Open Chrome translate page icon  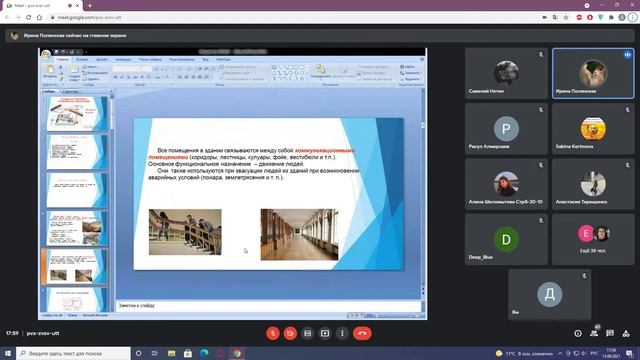click(555, 18)
